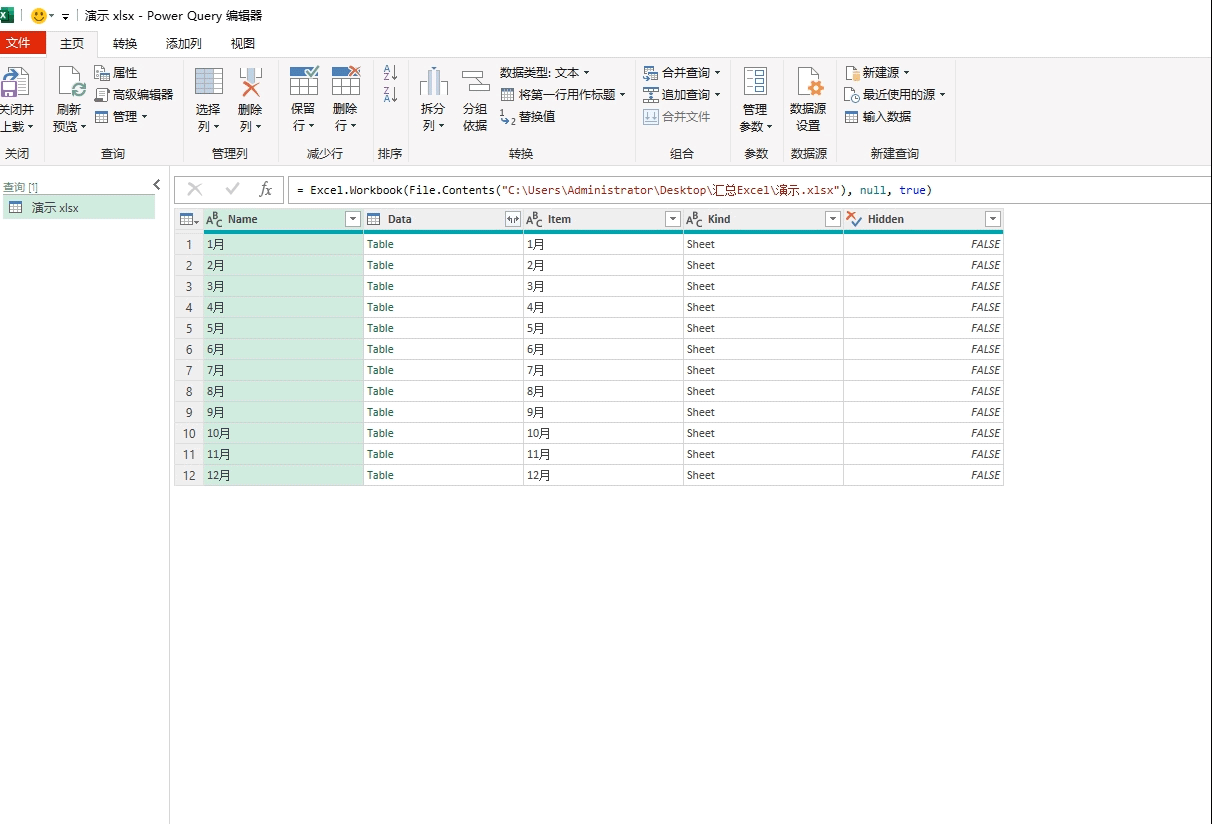Viewport: 1212px width, 824px height.
Task: Select row number 5 header
Action: 189,328
